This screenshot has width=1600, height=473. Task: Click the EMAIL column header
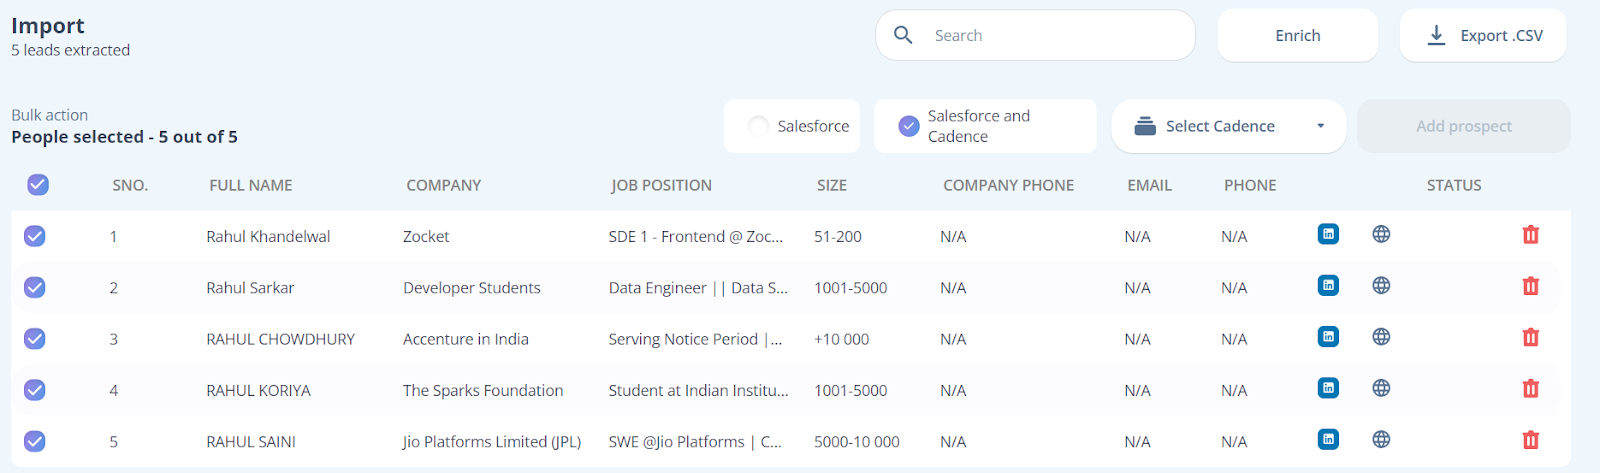(x=1150, y=185)
